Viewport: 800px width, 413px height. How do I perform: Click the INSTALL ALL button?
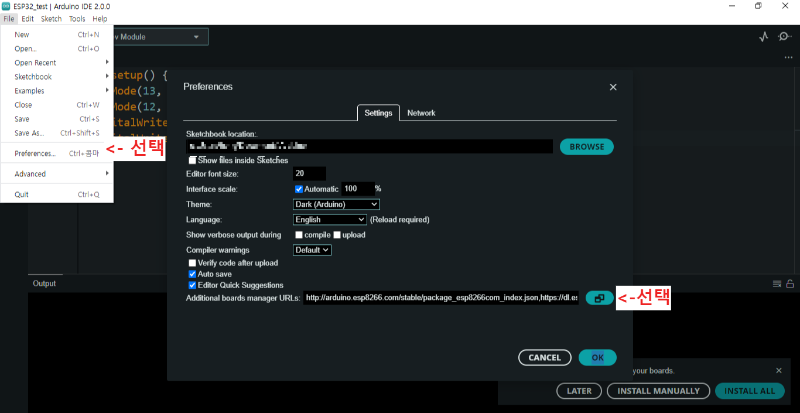(x=749, y=391)
